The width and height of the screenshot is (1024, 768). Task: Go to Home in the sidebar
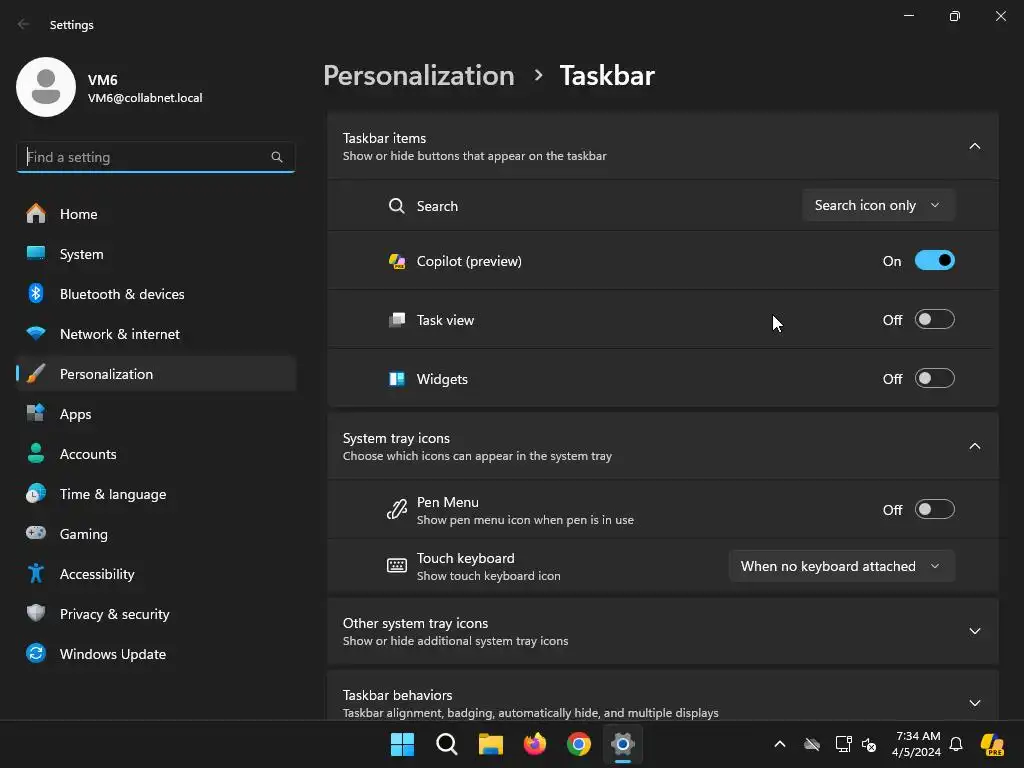[x=156, y=214]
